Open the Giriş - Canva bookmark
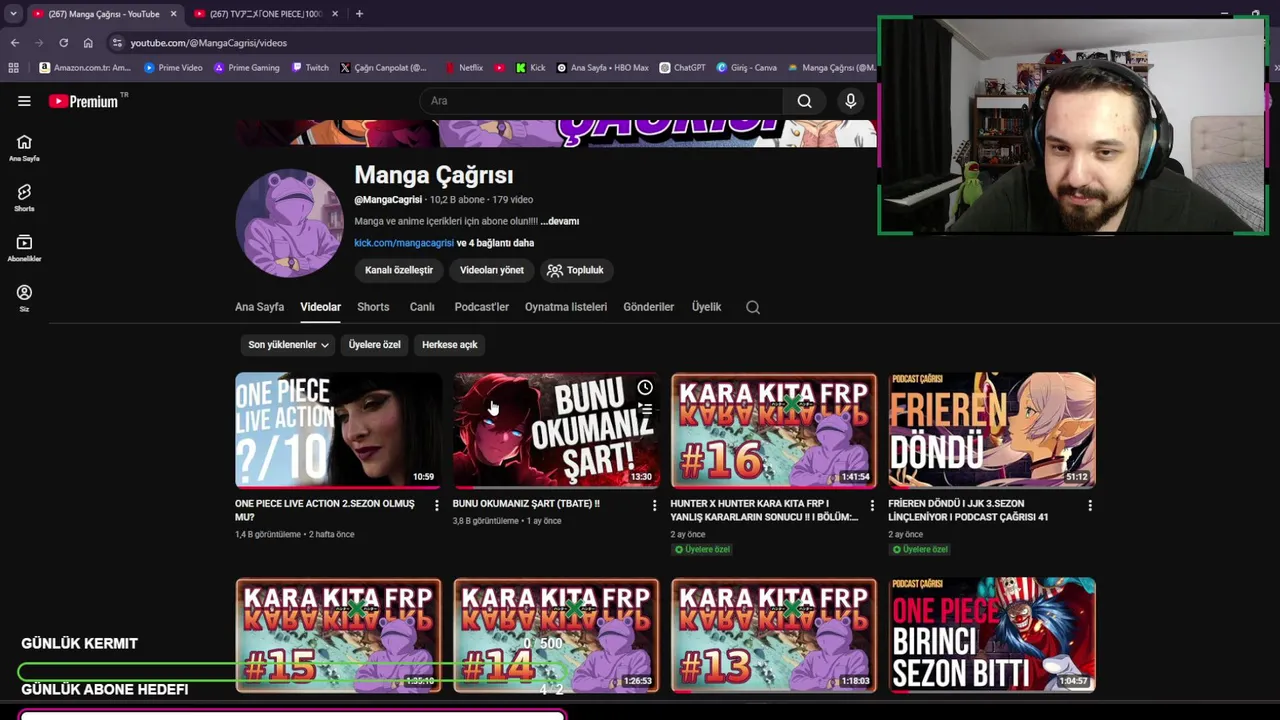This screenshot has width=1280, height=720. pyautogui.click(x=747, y=68)
